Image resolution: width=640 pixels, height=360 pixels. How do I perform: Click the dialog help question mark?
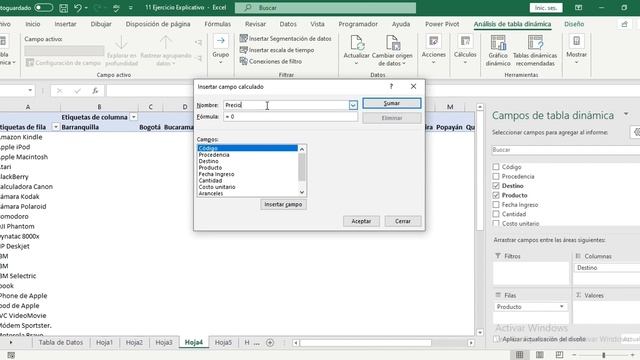pyautogui.click(x=391, y=86)
